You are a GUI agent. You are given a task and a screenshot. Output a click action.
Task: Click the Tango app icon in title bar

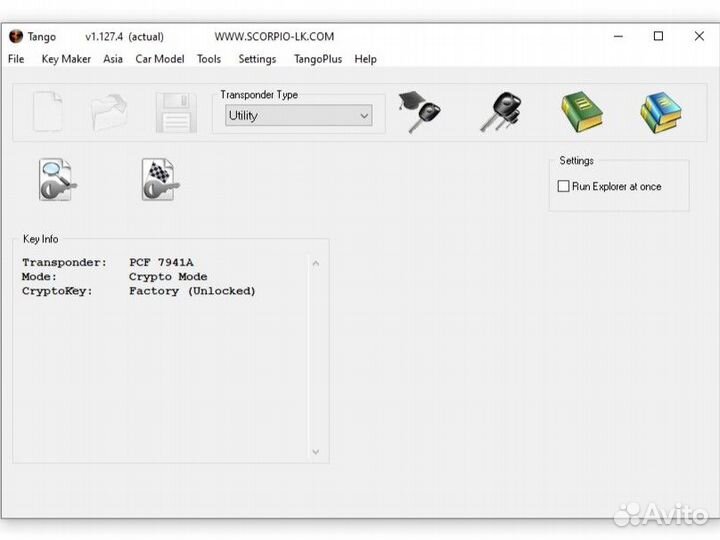point(15,36)
